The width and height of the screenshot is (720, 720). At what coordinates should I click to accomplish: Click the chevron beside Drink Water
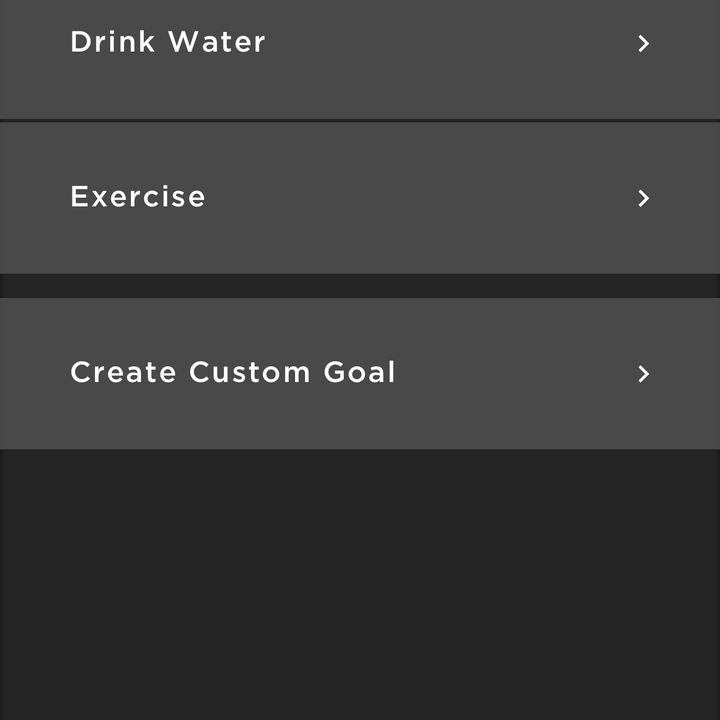644,44
